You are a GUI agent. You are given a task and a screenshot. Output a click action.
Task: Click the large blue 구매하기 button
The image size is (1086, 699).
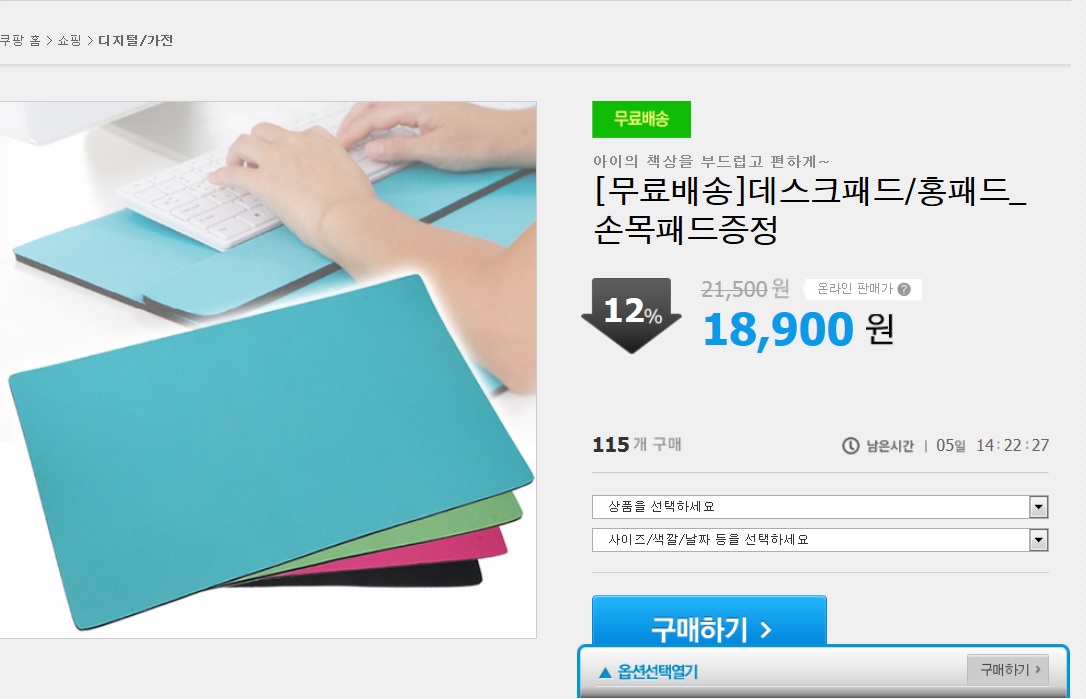point(709,621)
